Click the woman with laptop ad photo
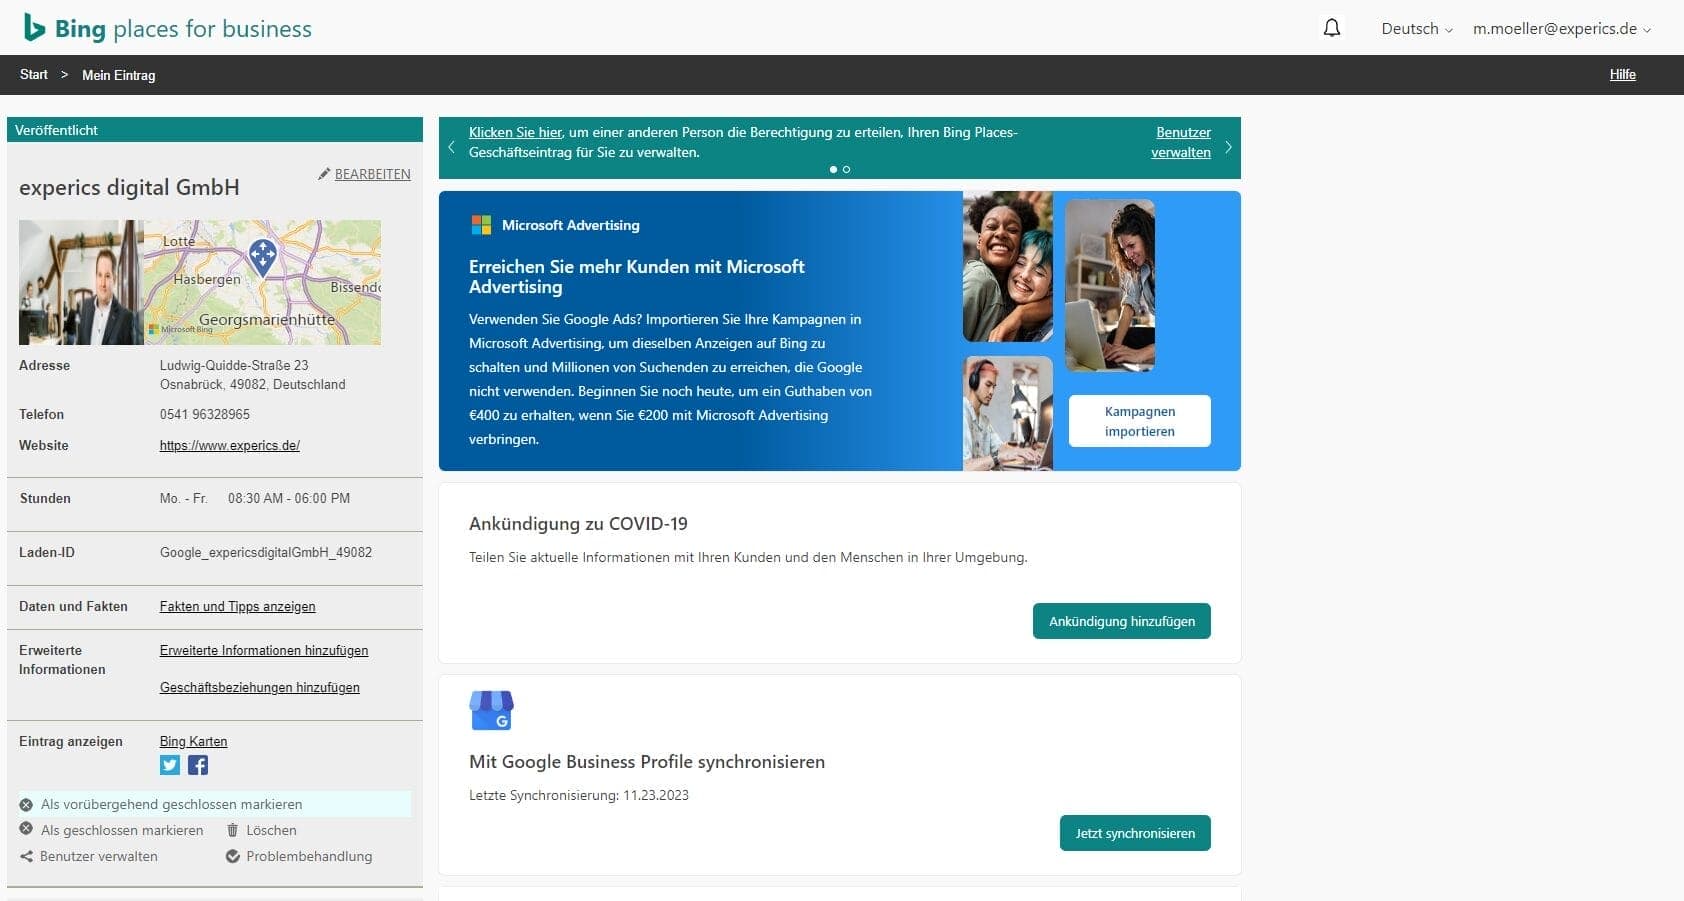The height and width of the screenshot is (901, 1684). (x=1110, y=285)
